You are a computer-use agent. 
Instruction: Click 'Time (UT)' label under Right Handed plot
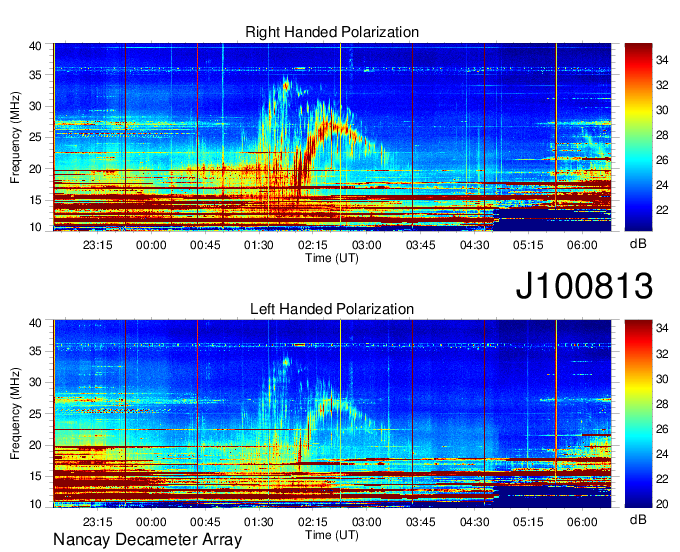click(x=332, y=258)
